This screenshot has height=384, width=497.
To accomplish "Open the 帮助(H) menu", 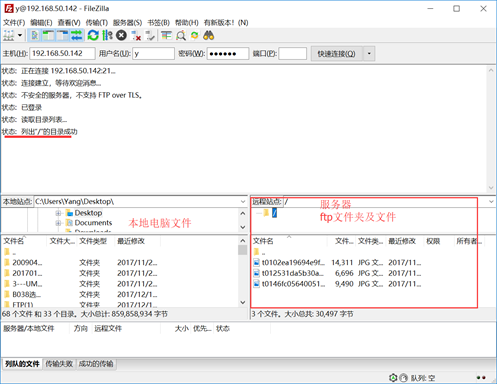I will (187, 22).
